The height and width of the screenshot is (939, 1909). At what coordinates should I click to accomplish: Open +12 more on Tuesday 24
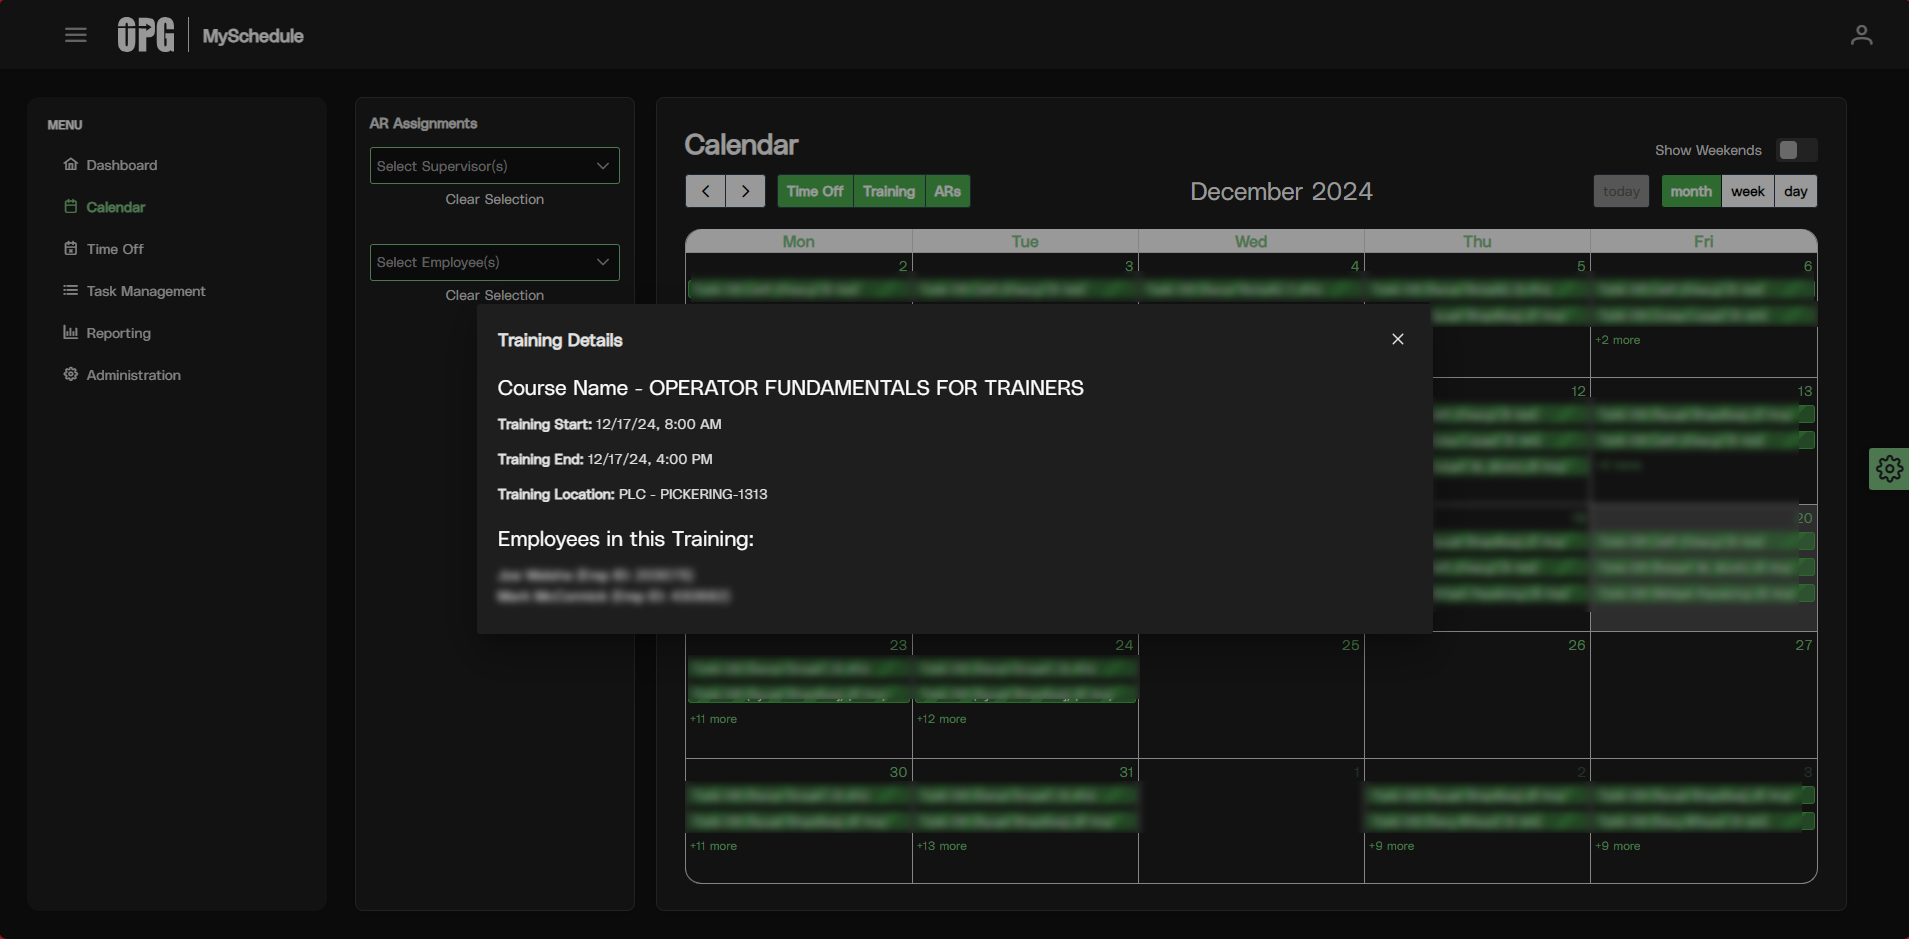(942, 719)
